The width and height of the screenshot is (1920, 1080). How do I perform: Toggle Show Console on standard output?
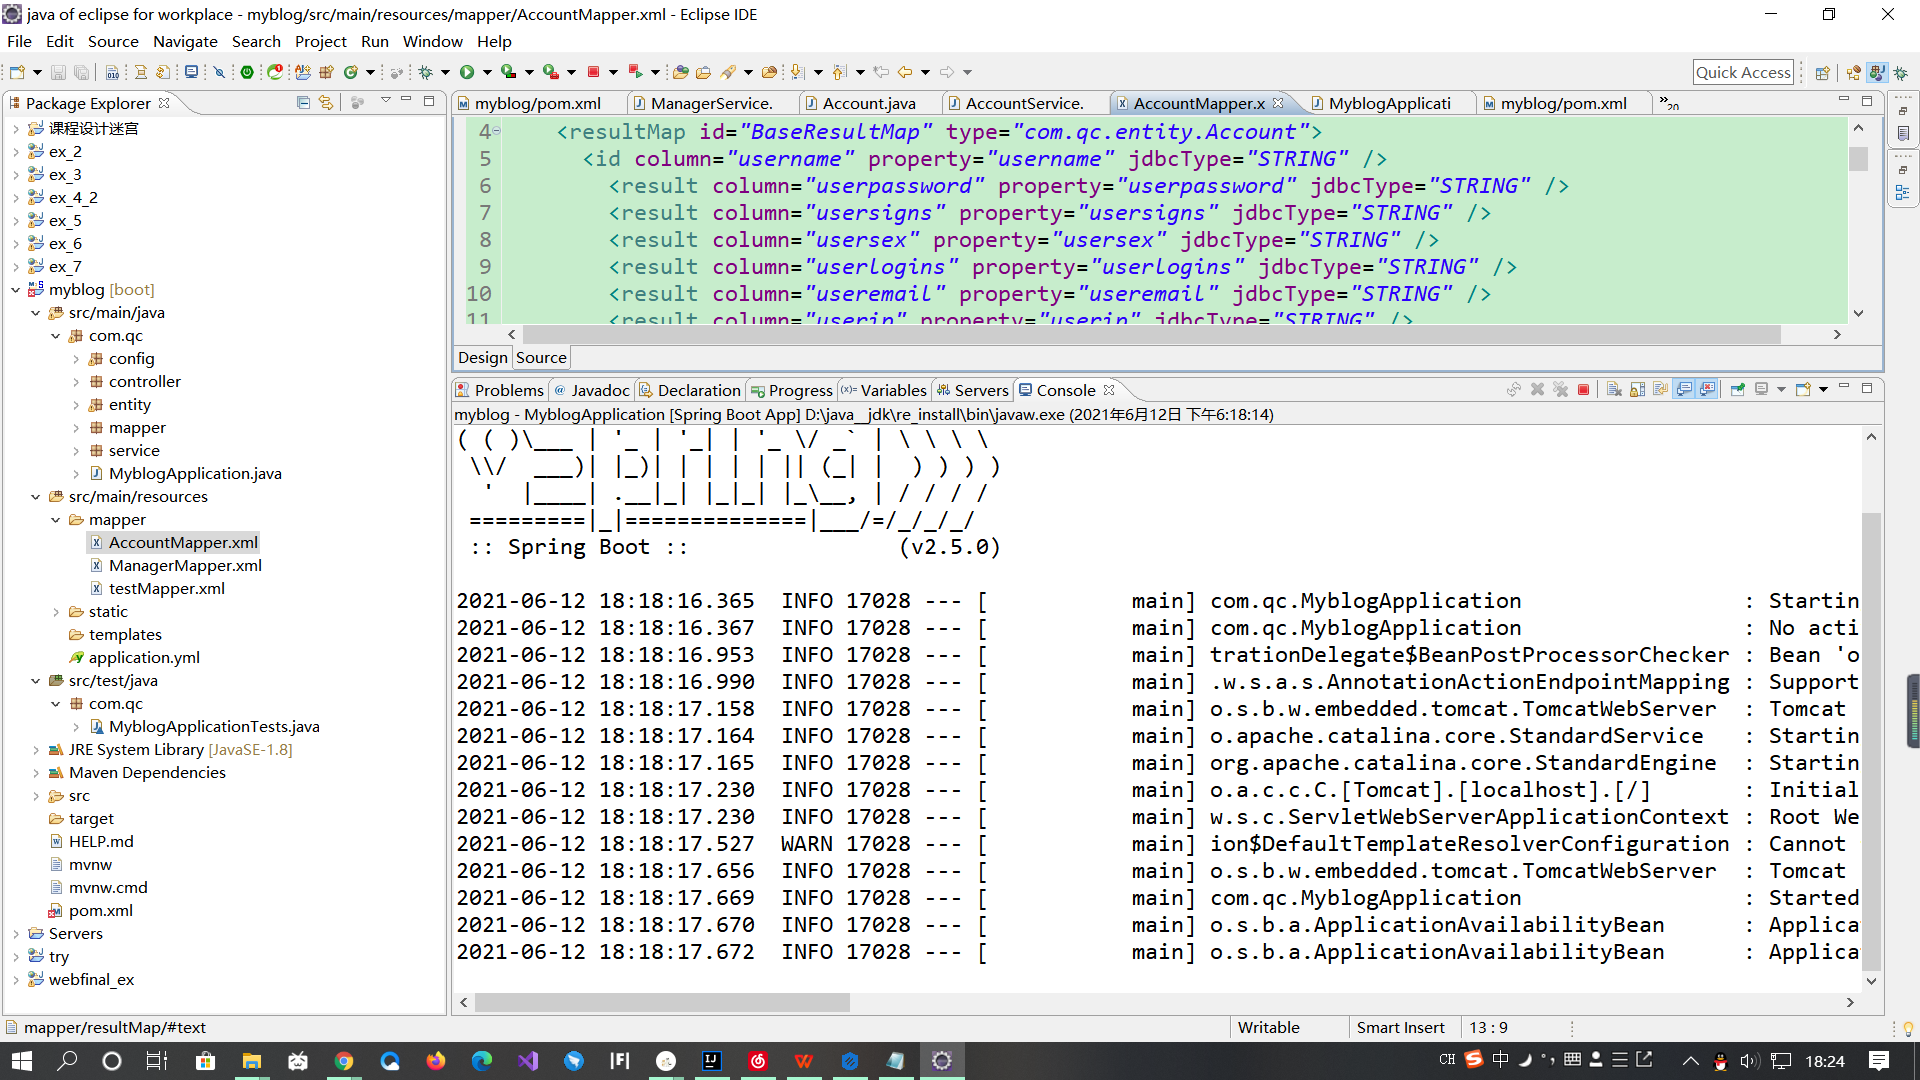1684,390
